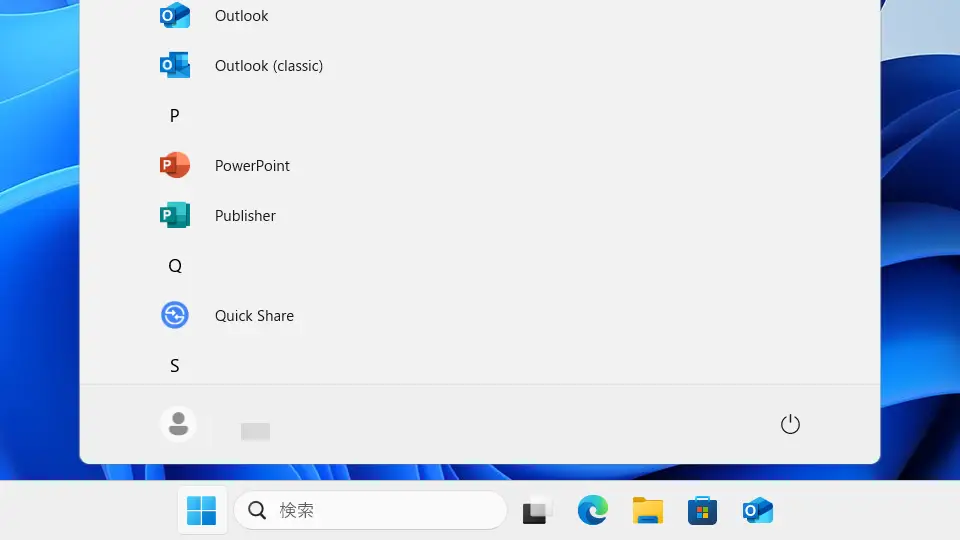Click the user account avatar

pyautogui.click(x=178, y=424)
